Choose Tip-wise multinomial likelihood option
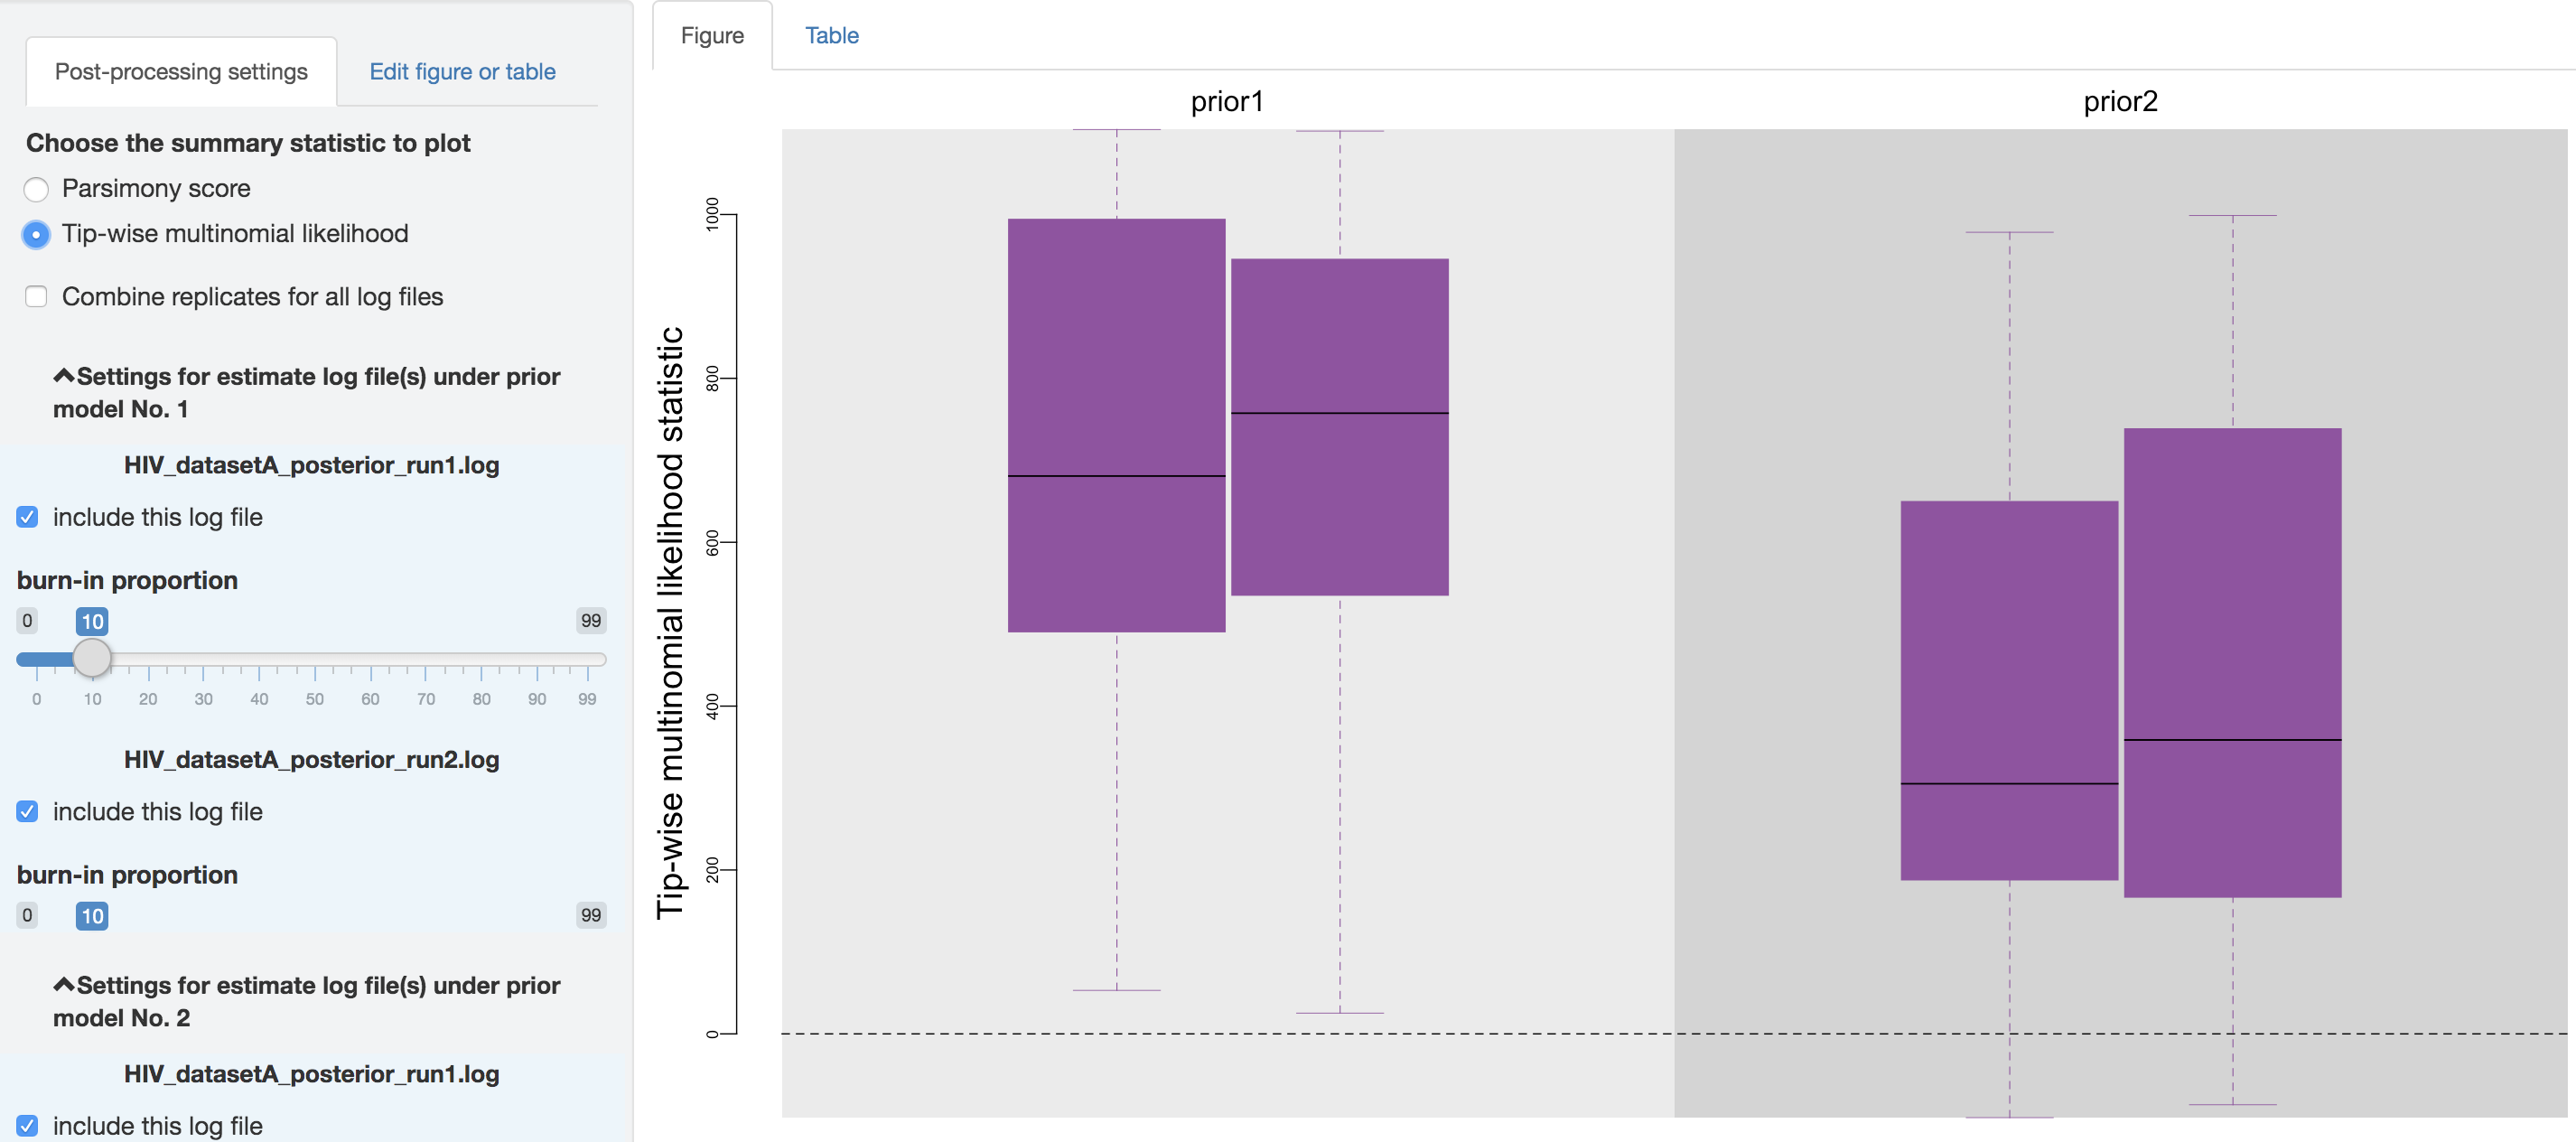The image size is (2576, 1142). point(36,234)
